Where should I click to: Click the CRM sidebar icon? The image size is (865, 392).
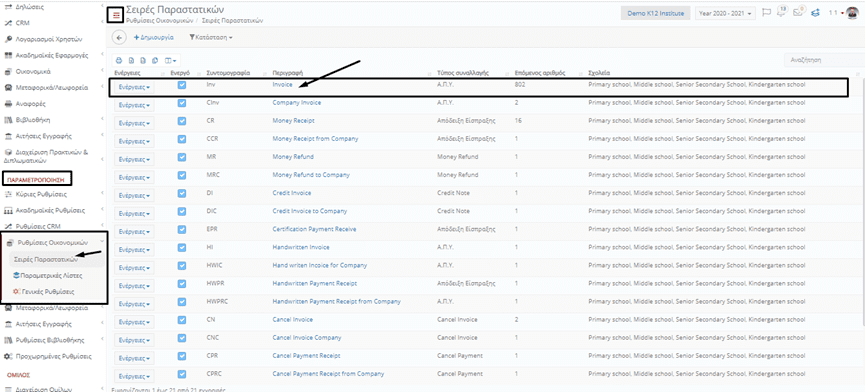click(8, 23)
